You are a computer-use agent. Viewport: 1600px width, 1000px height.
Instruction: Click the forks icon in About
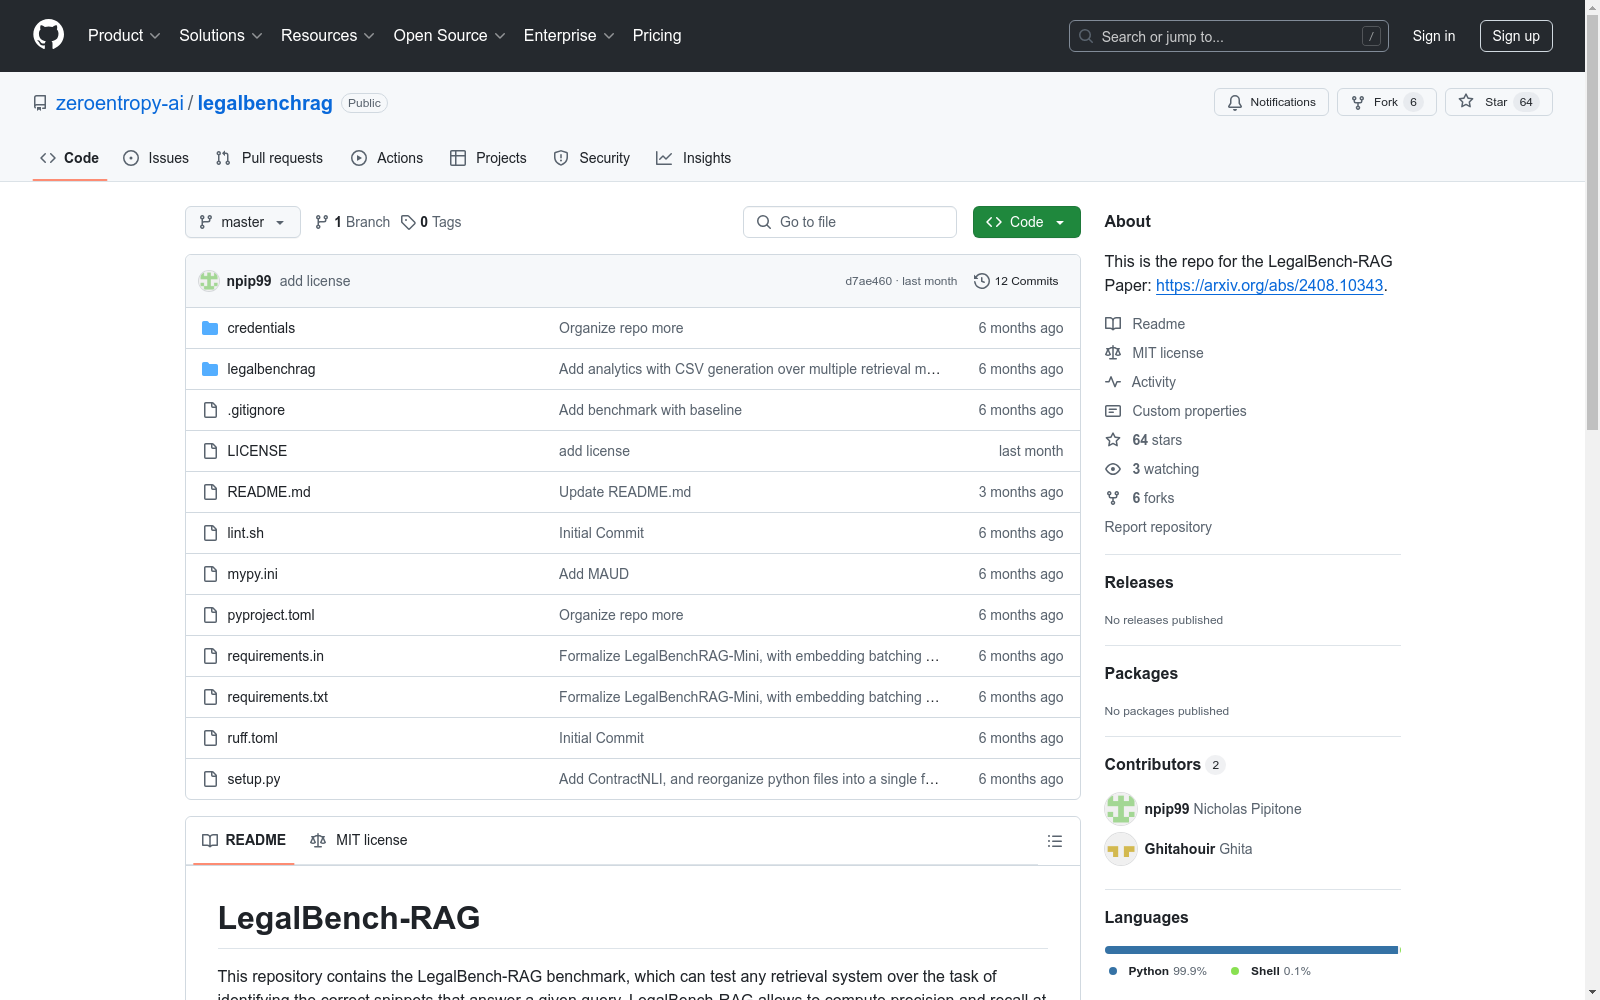1113,498
